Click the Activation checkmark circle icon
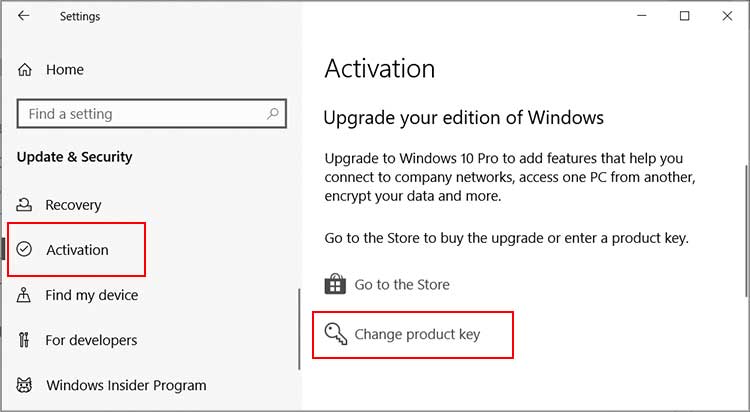The width and height of the screenshot is (750, 412). [25, 249]
